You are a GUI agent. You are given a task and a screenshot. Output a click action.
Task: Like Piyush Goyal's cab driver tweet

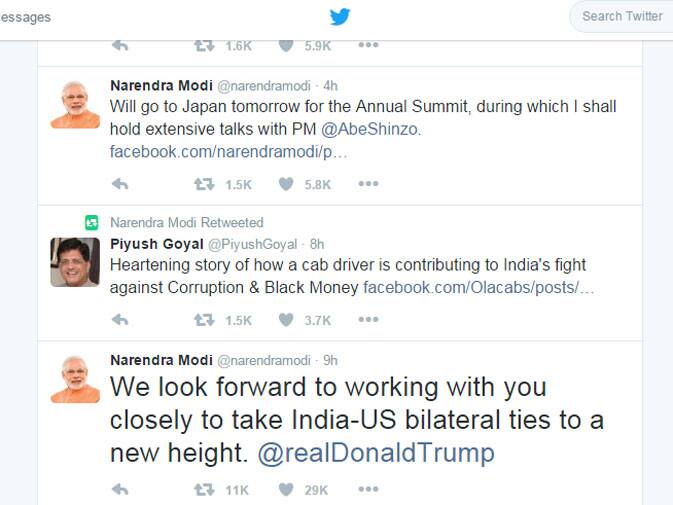tap(286, 320)
